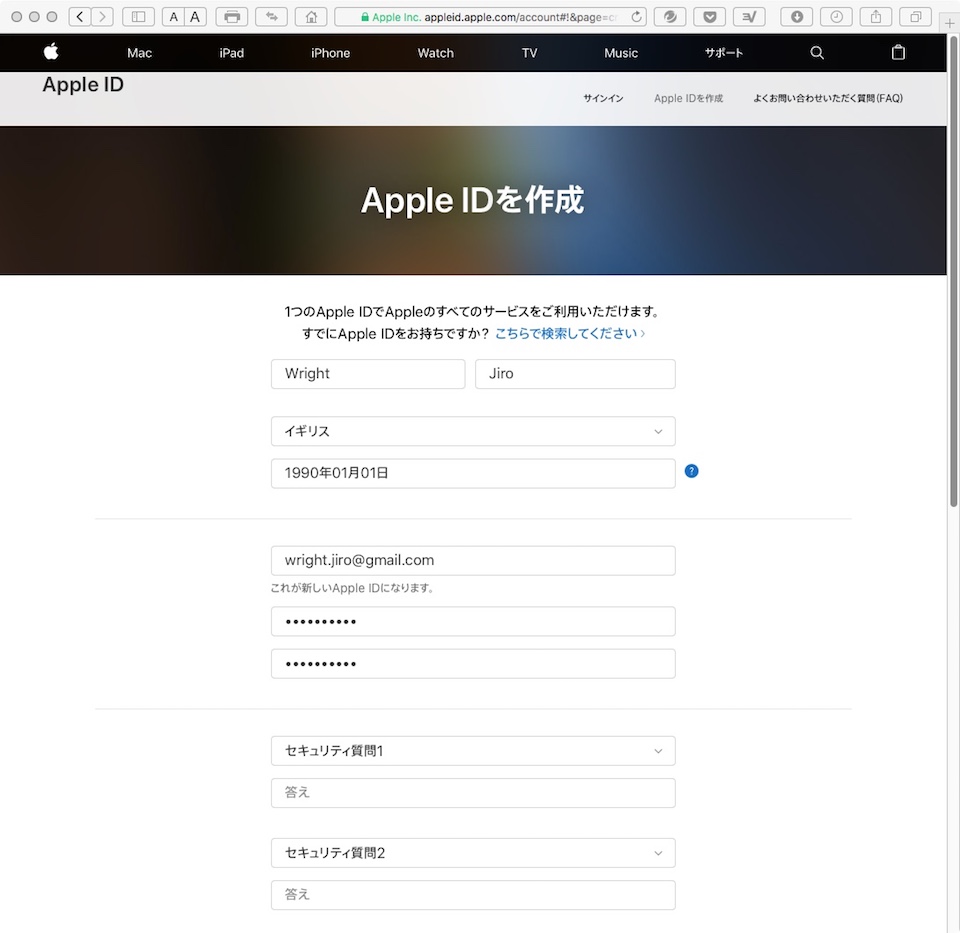Expand the セキュリティ質問2 dropdown
960x933 pixels.
[x=473, y=853]
